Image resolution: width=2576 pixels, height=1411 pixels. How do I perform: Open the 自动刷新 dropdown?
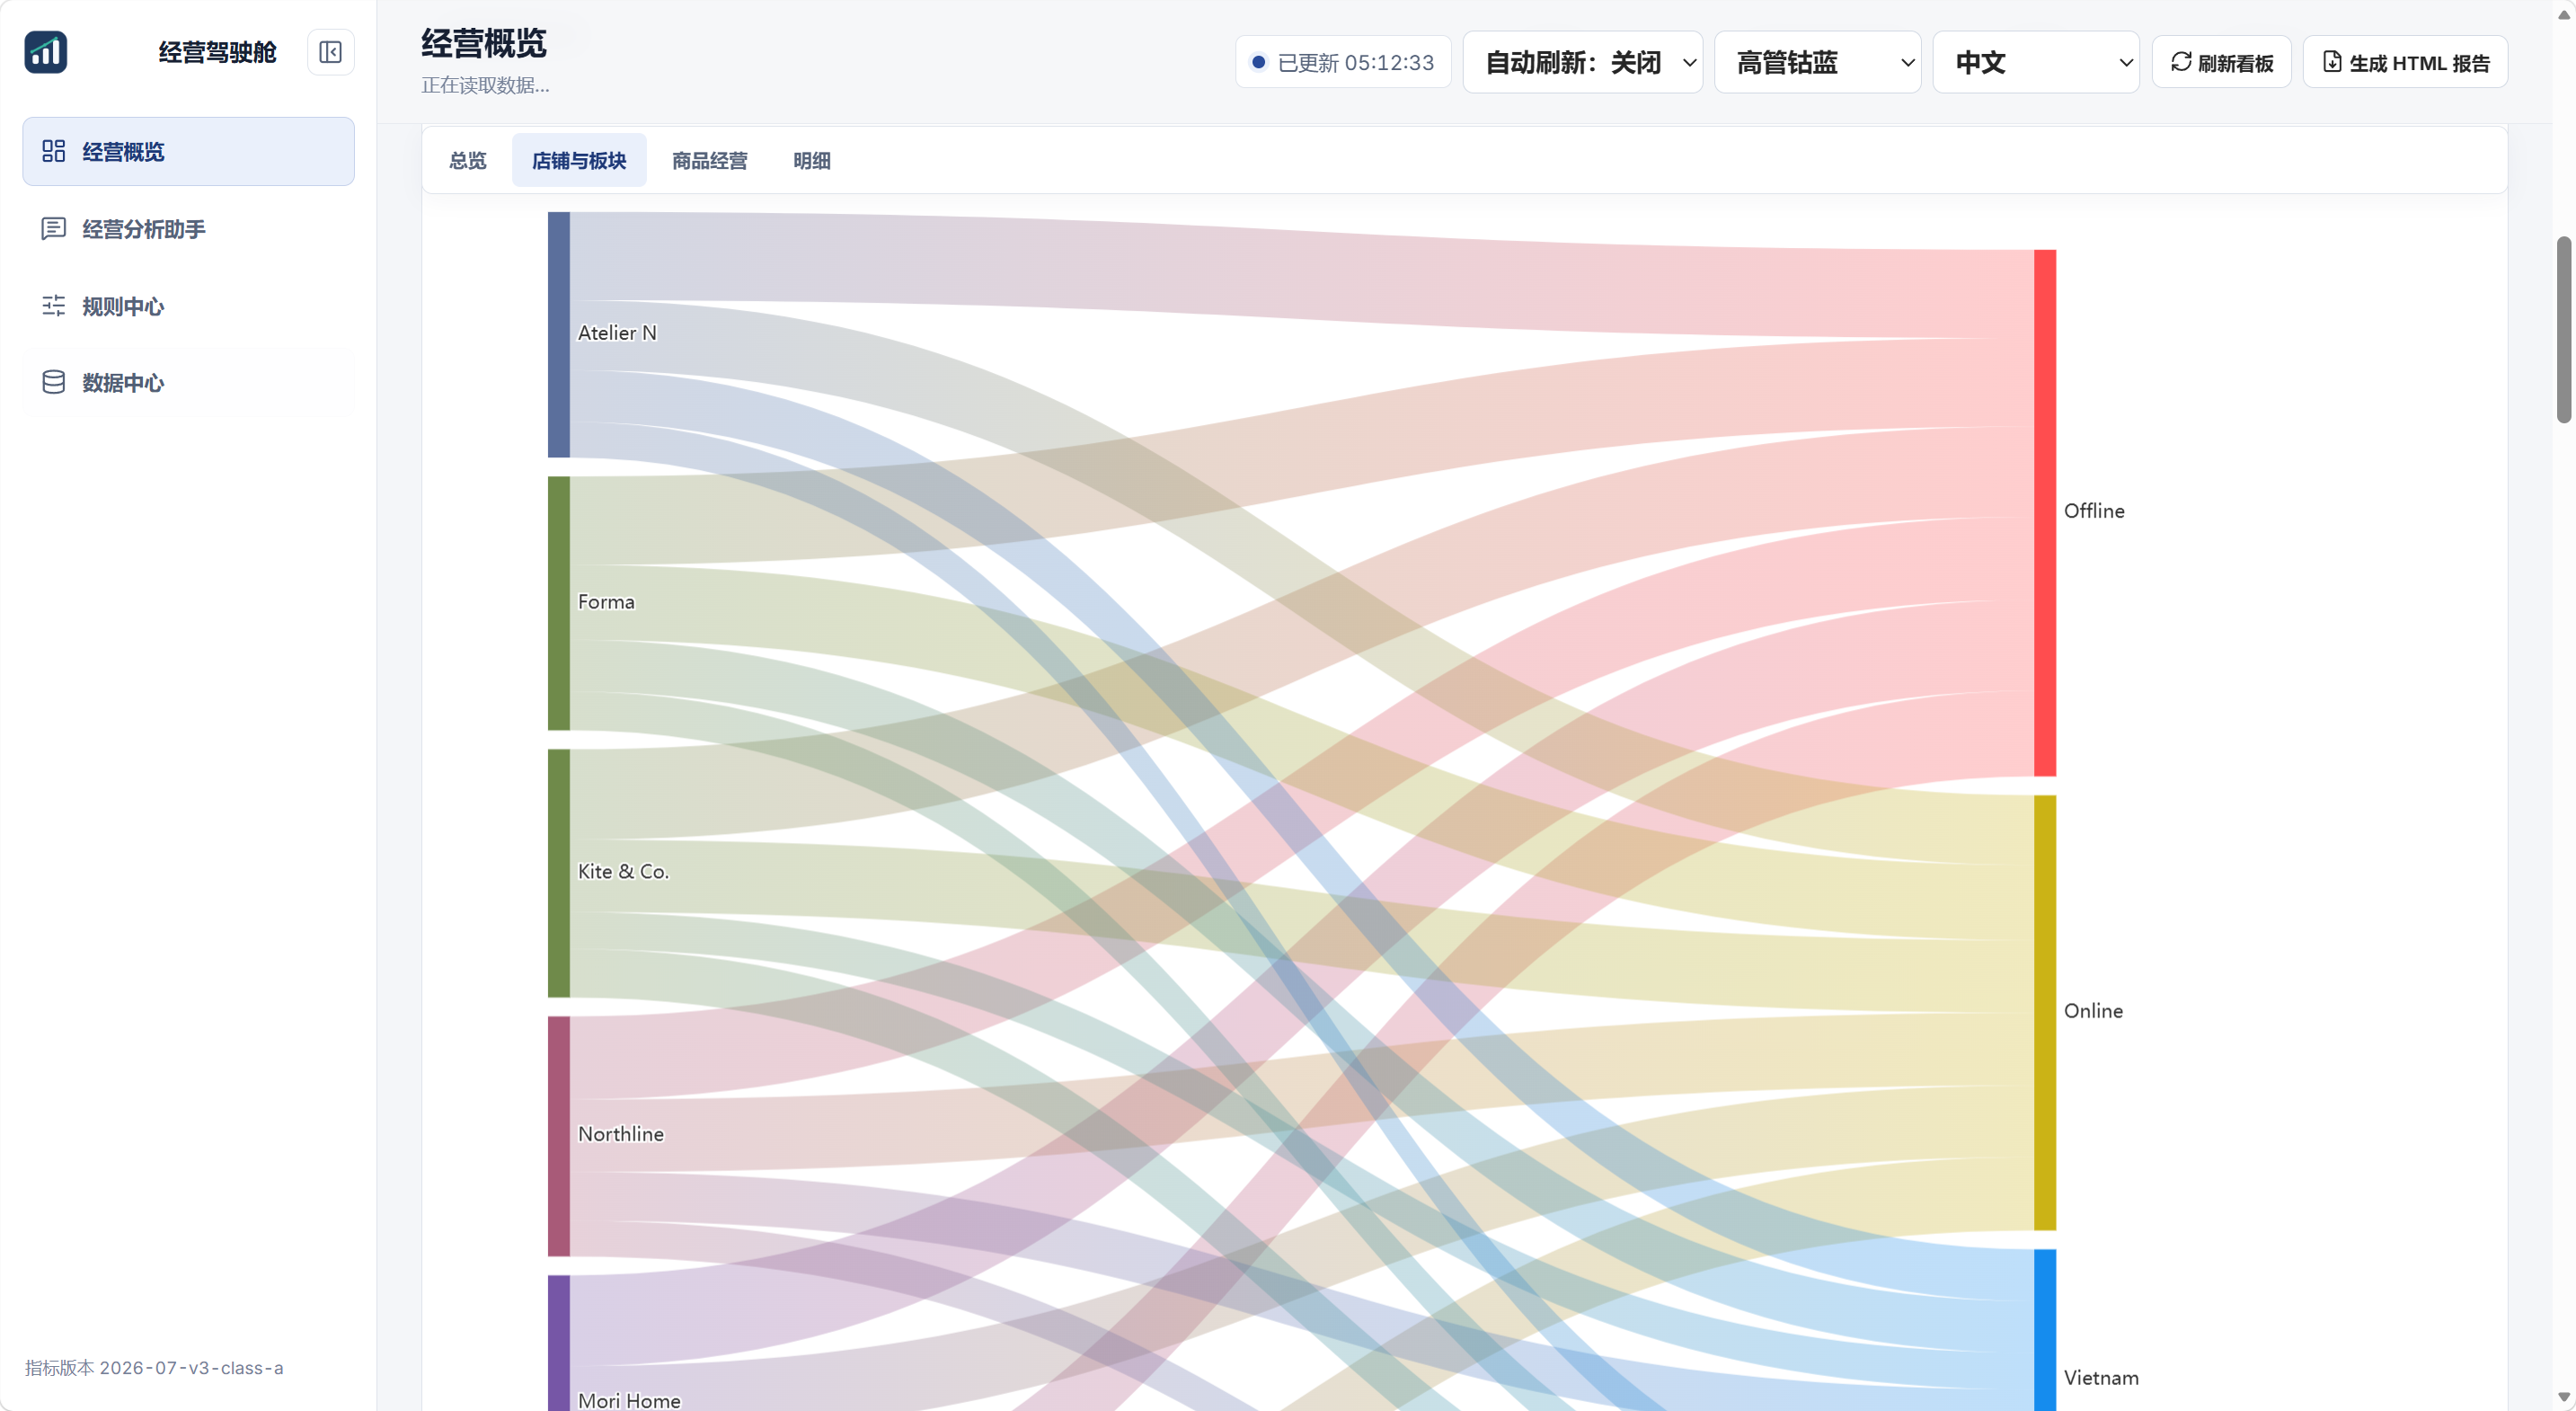coord(1583,62)
